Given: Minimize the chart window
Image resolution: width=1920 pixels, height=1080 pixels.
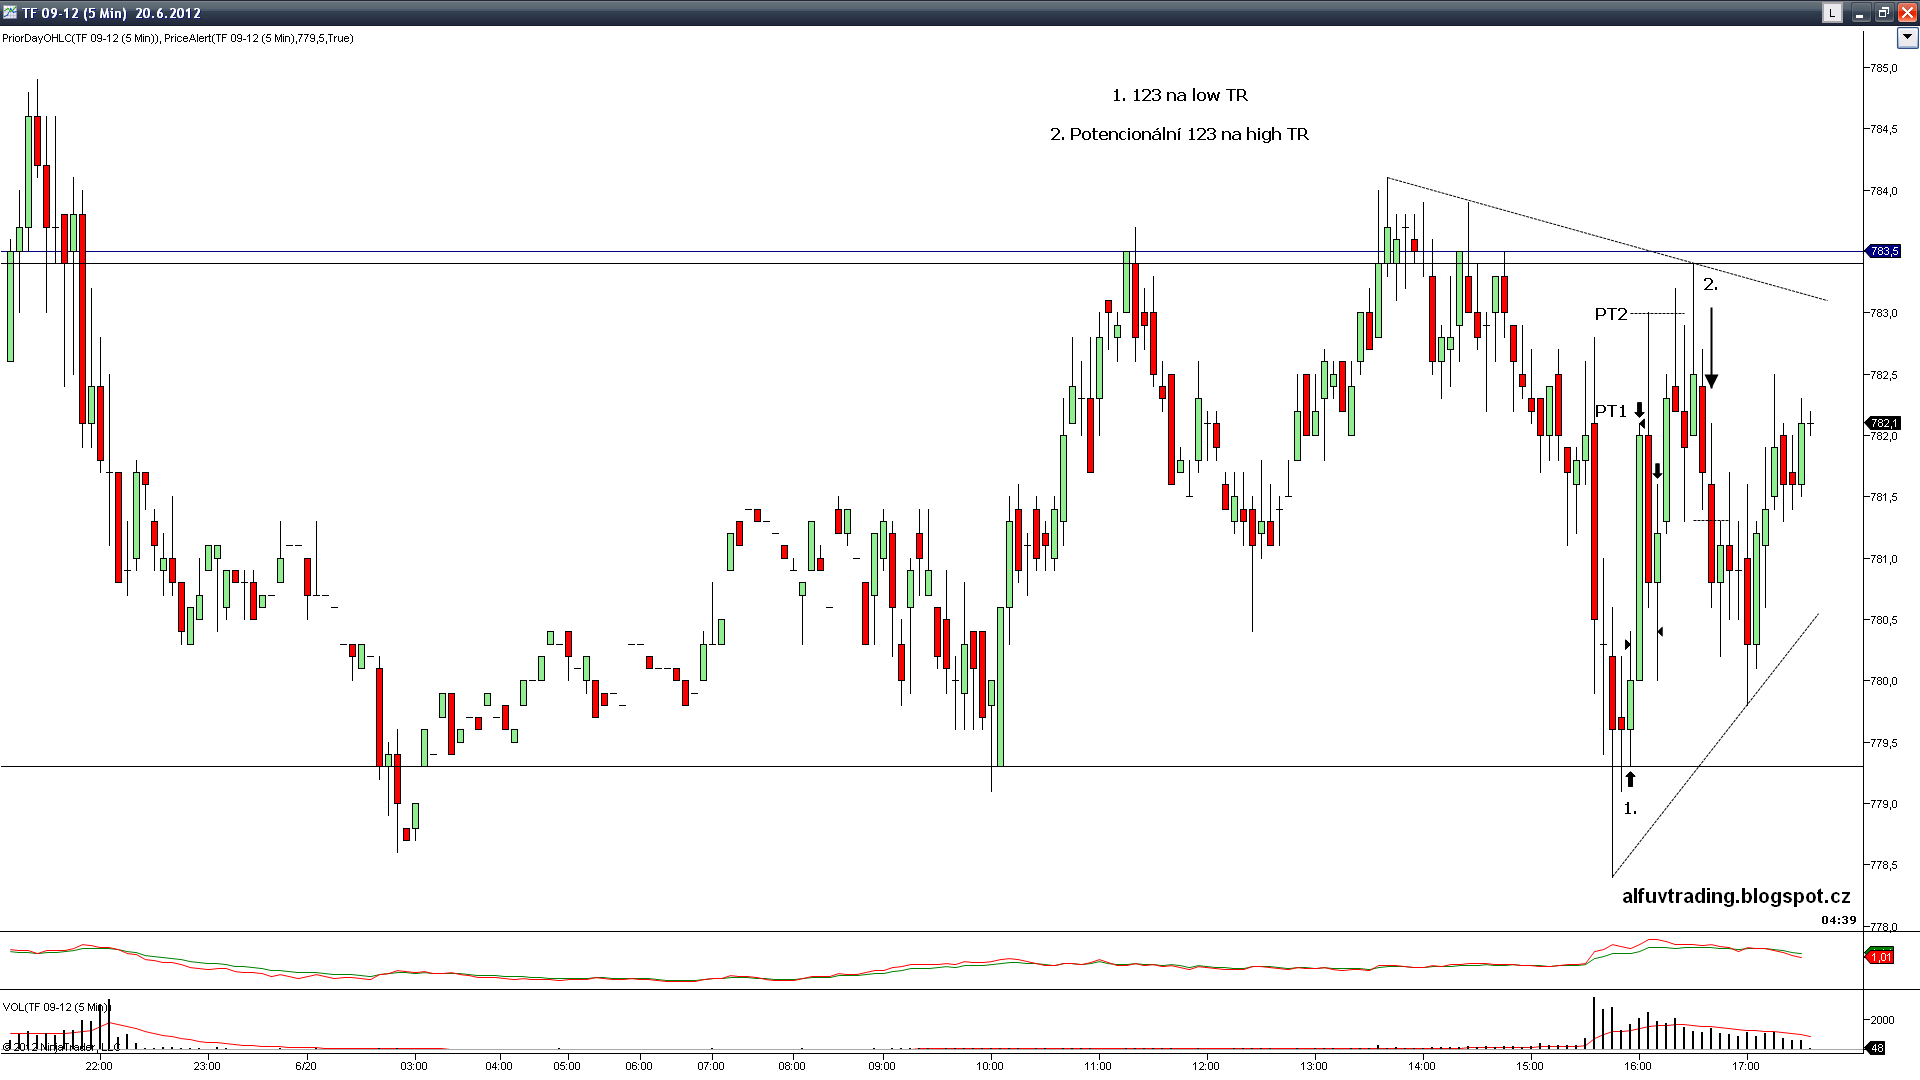Looking at the screenshot, I should point(1860,13).
